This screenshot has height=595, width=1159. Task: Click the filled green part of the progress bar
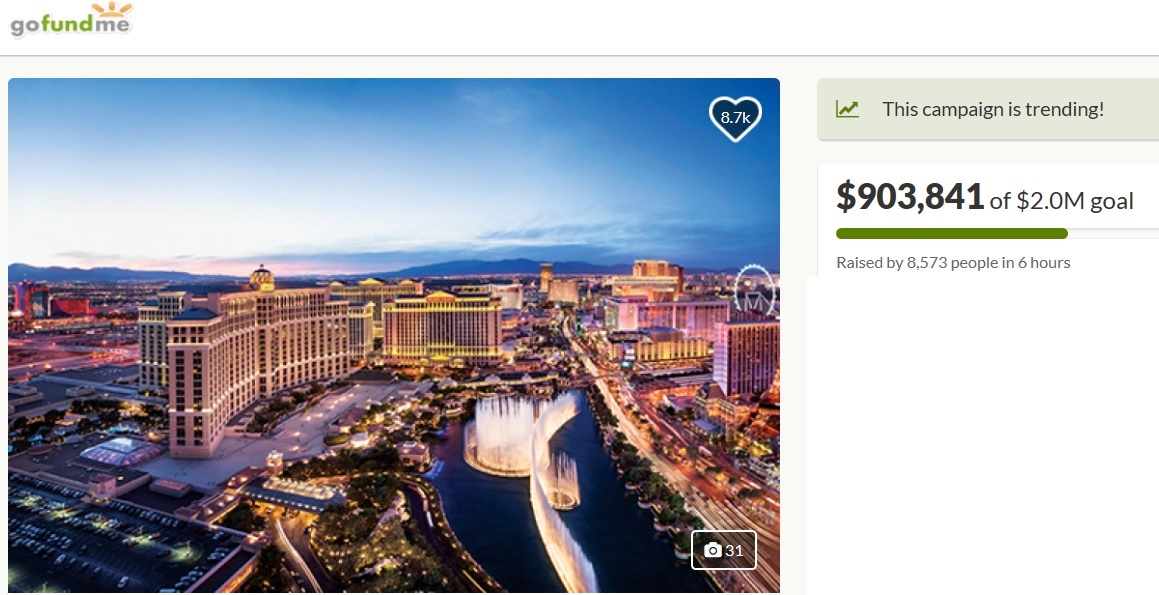[x=951, y=234]
